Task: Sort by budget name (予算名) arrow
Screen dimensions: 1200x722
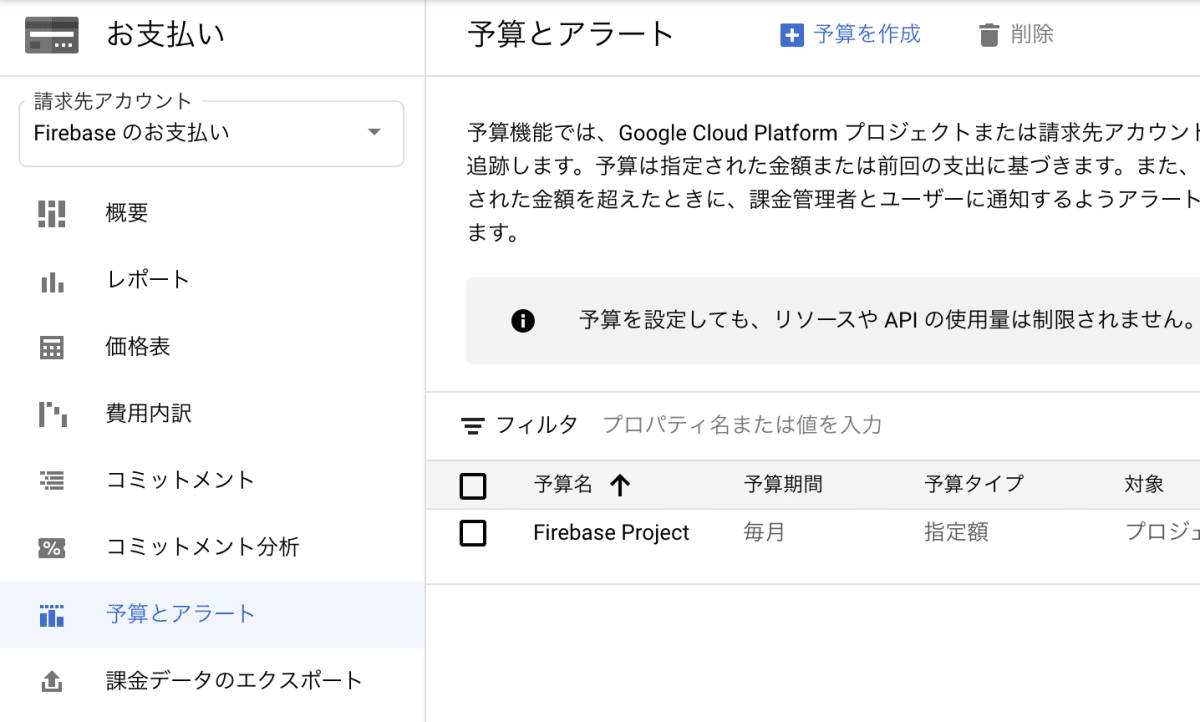Action: click(x=620, y=486)
